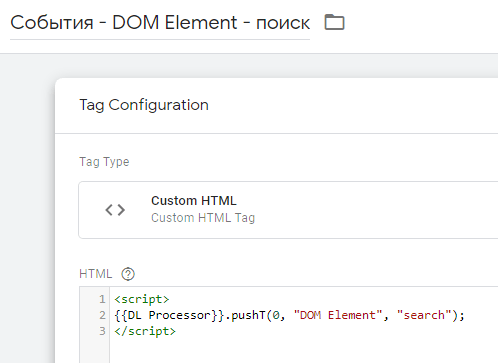The height and width of the screenshot is (363, 498).
Task: Click line number 1 in editor gutter
Action: pyautogui.click(x=102, y=299)
